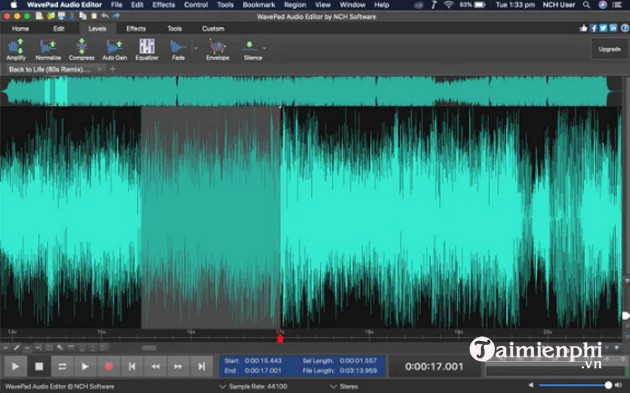Click the Upgrade button
The width and height of the screenshot is (630, 393).
click(x=609, y=49)
